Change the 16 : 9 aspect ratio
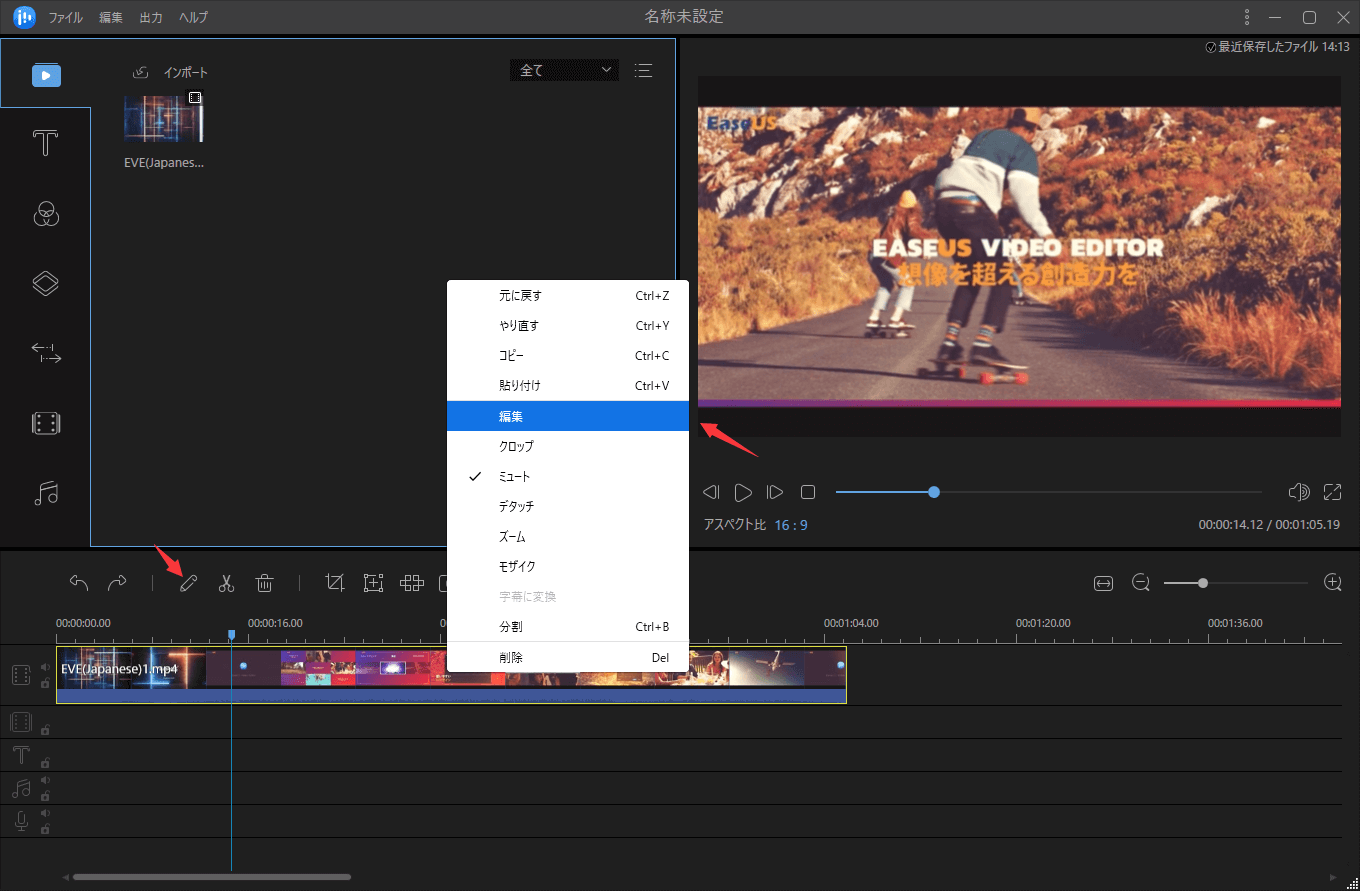The width and height of the screenshot is (1360, 891). 791,525
